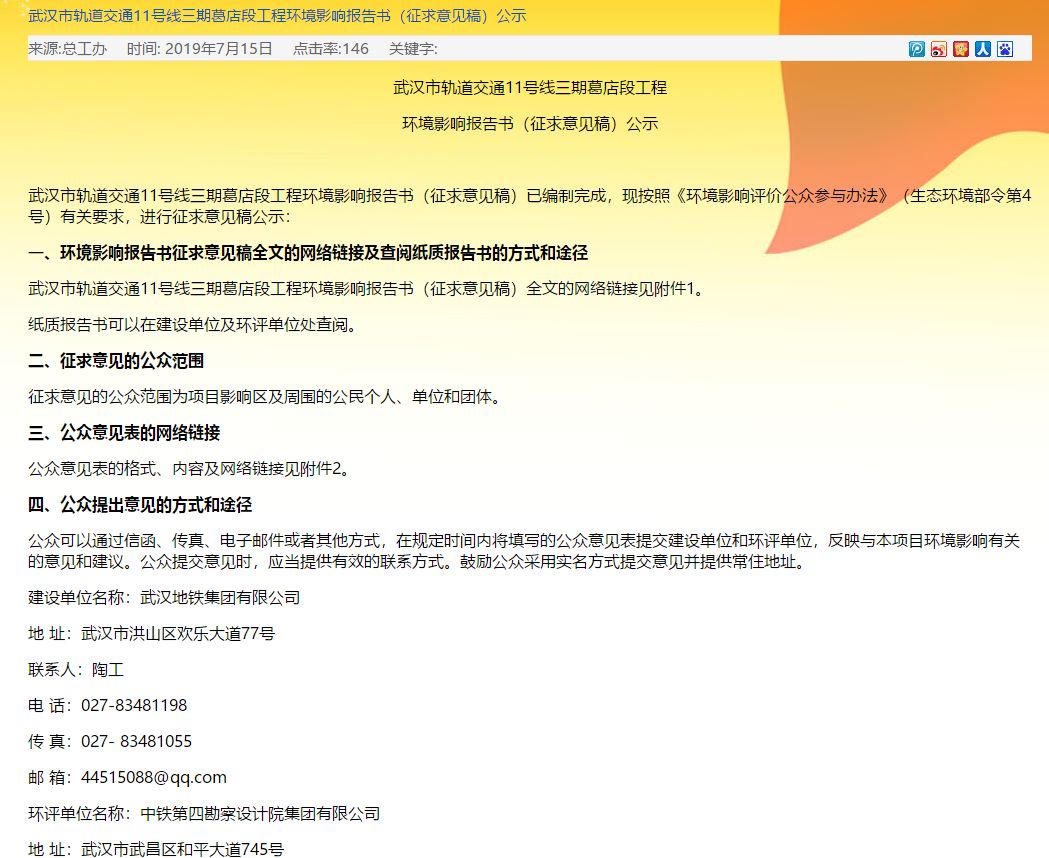Click centered subheading 环境影响报告书（征求意见稿）公示
Screen dimensions: 1049x858
tap(530, 124)
